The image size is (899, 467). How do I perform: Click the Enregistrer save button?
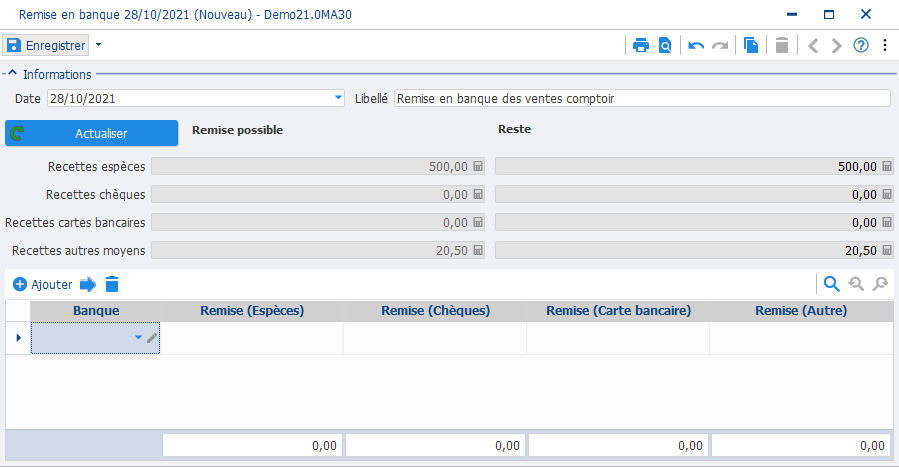tap(46, 45)
